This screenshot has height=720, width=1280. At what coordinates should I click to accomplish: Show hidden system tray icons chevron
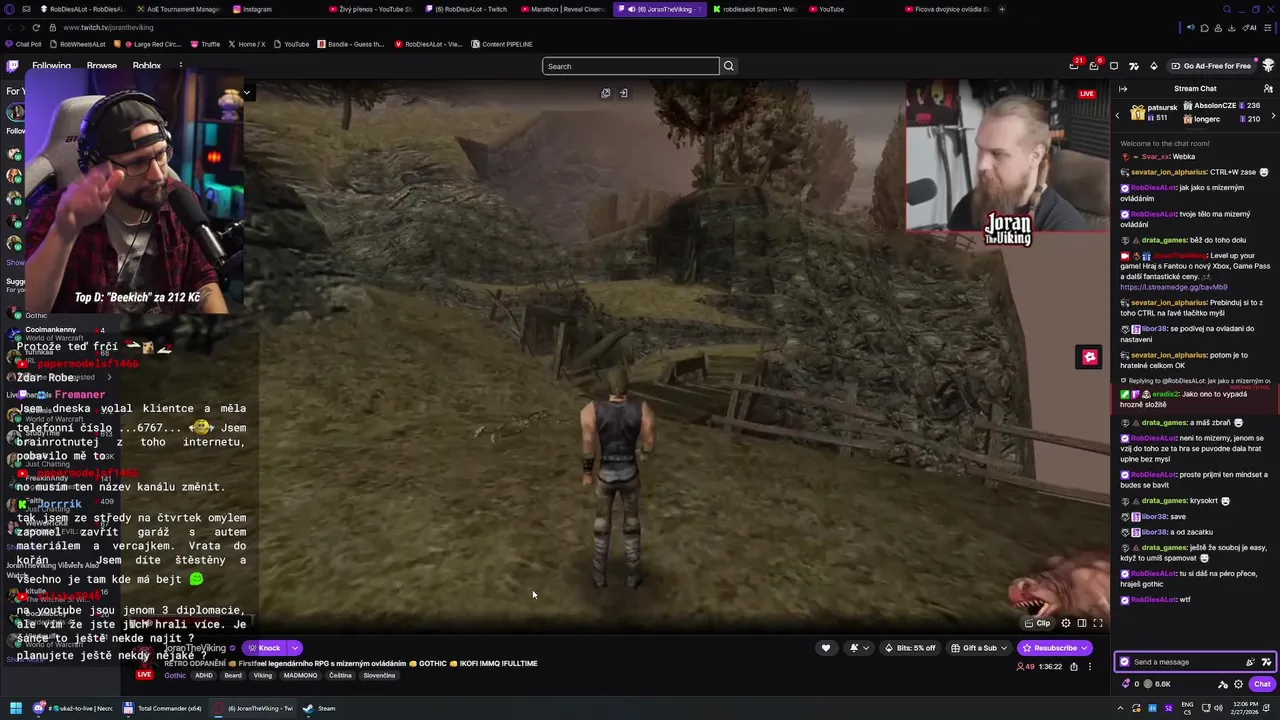tap(1119, 708)
